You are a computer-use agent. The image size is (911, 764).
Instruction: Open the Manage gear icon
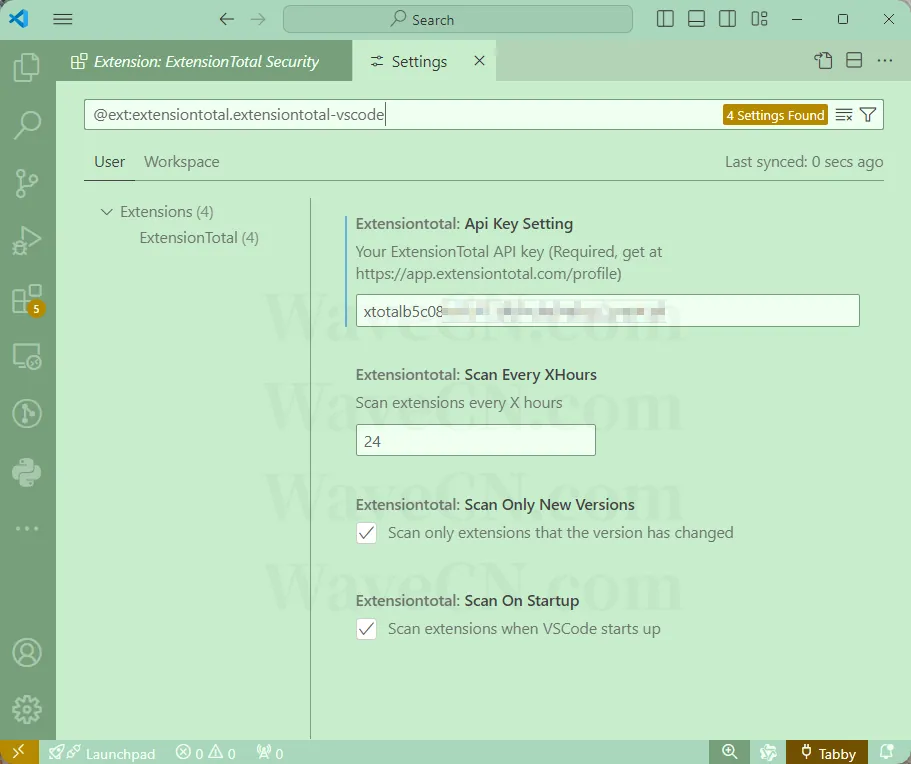pos(27,709)
